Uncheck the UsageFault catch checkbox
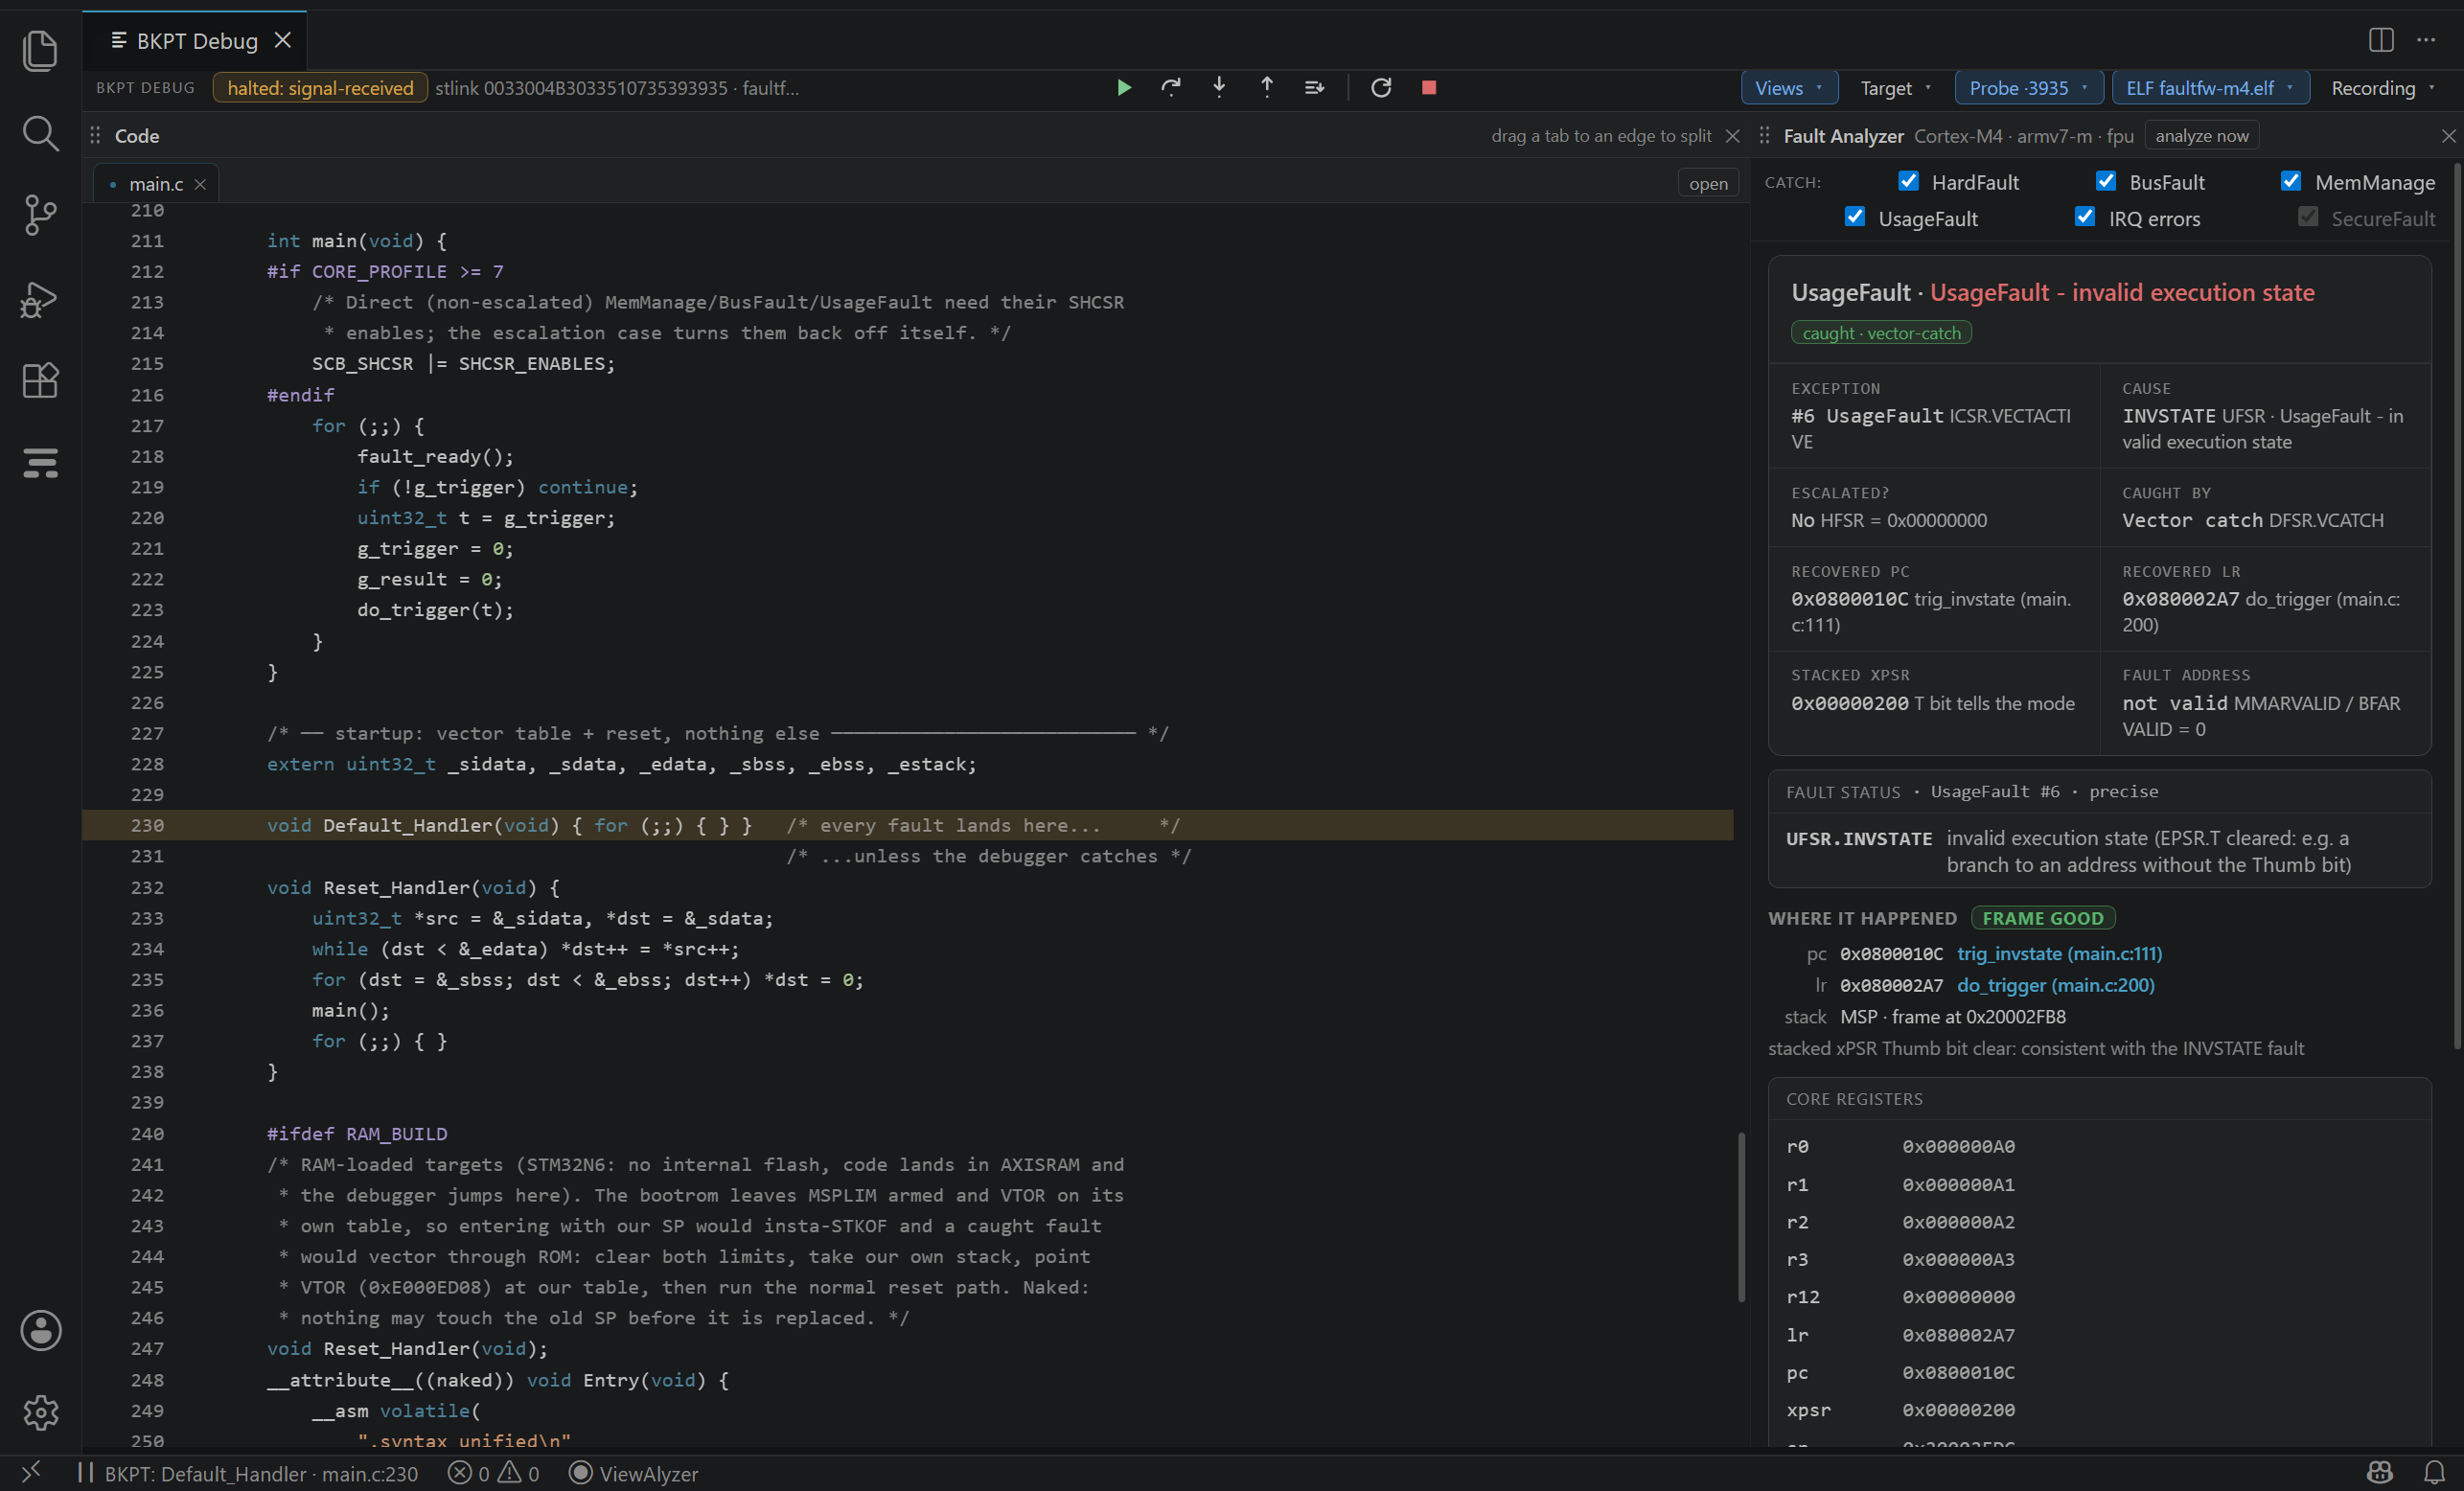This screenshot has width=2464, height=1491. 1855,217
